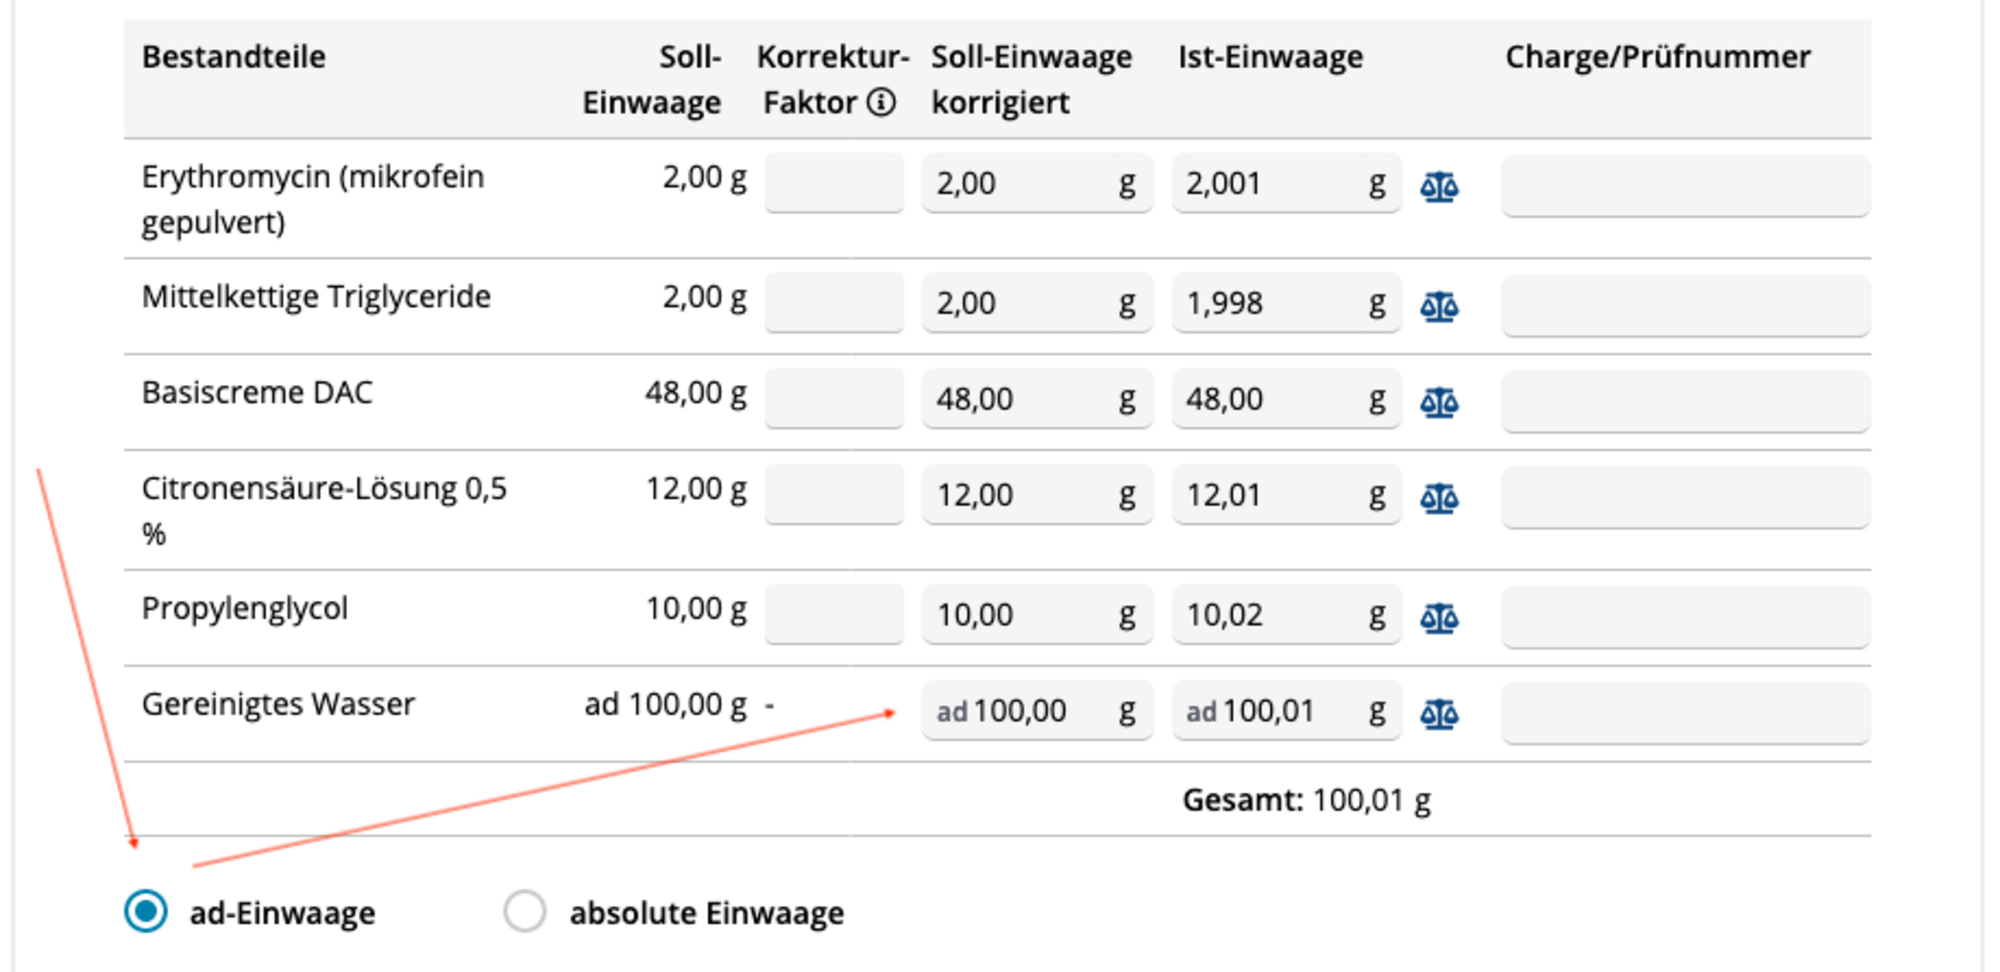The width and height of the screenshot is (2000, 972).
Task: Click the Ist-Einwaage field showing 2,001
Action: click(1287, 183)
